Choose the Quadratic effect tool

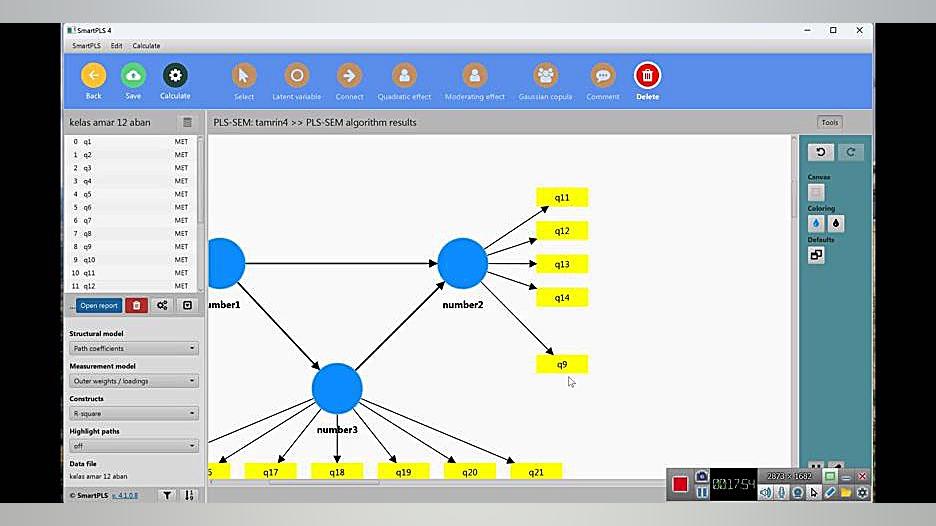coord(404,76)
